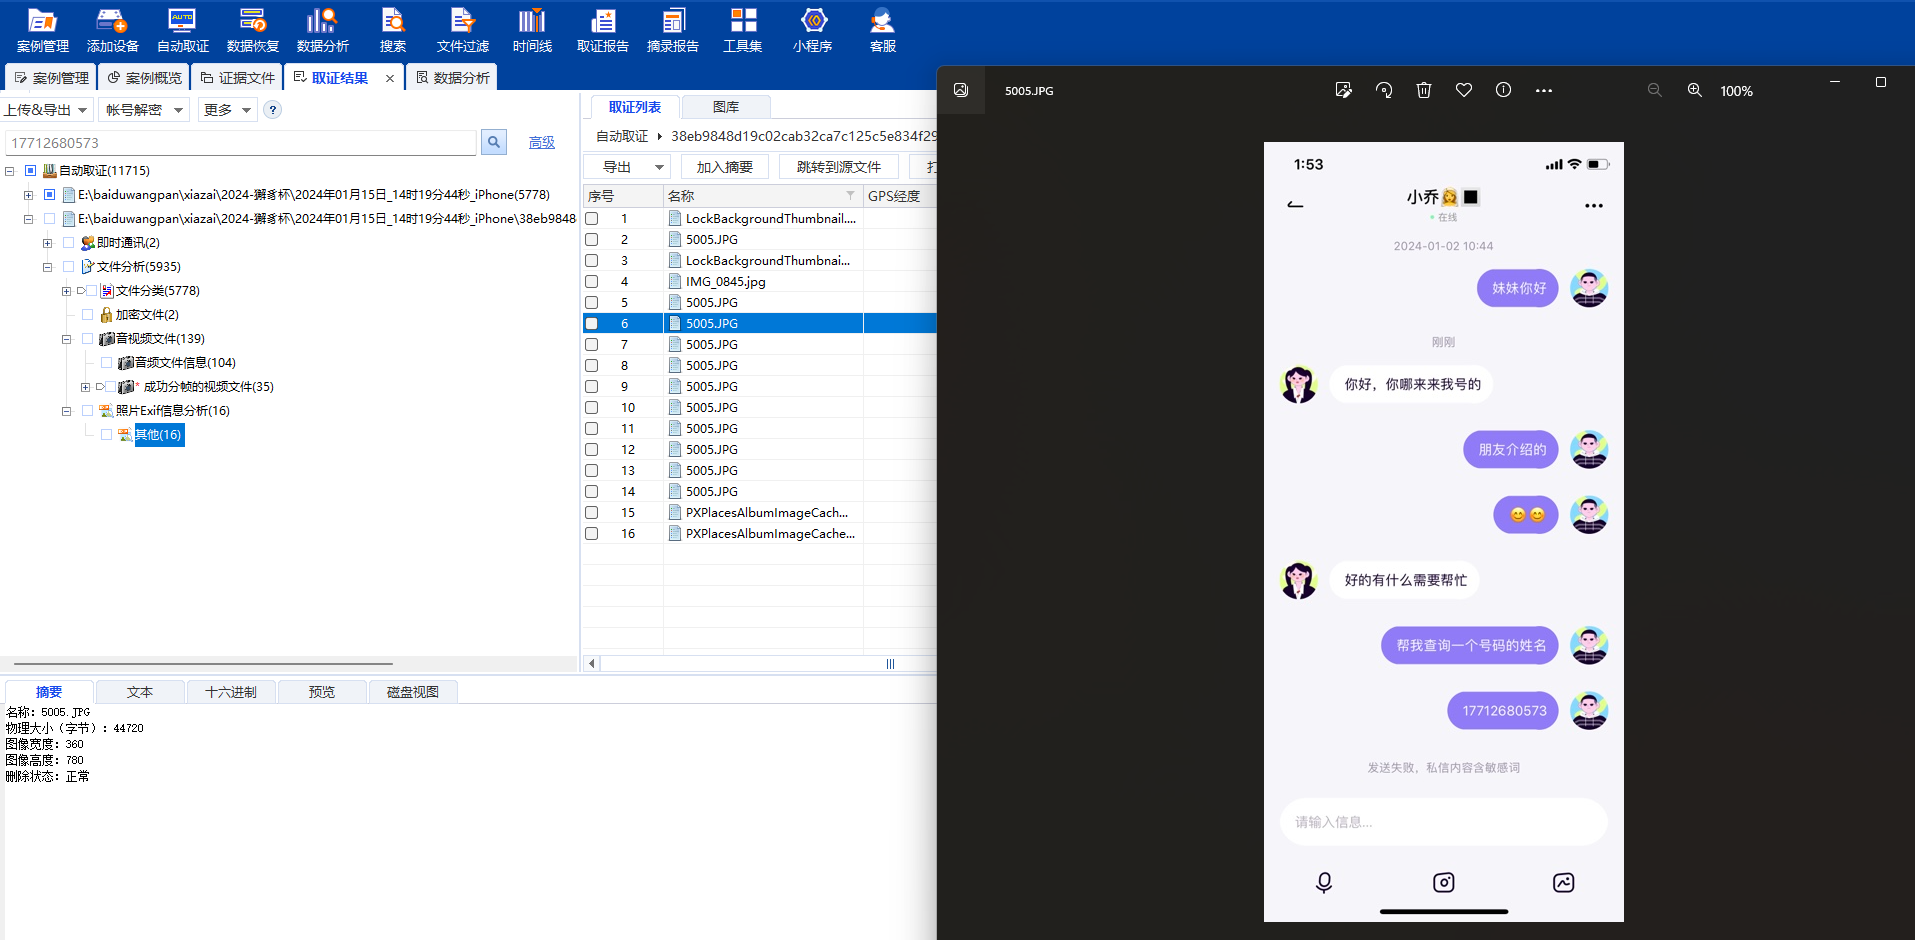Open the 更多 dropdown

226,110
